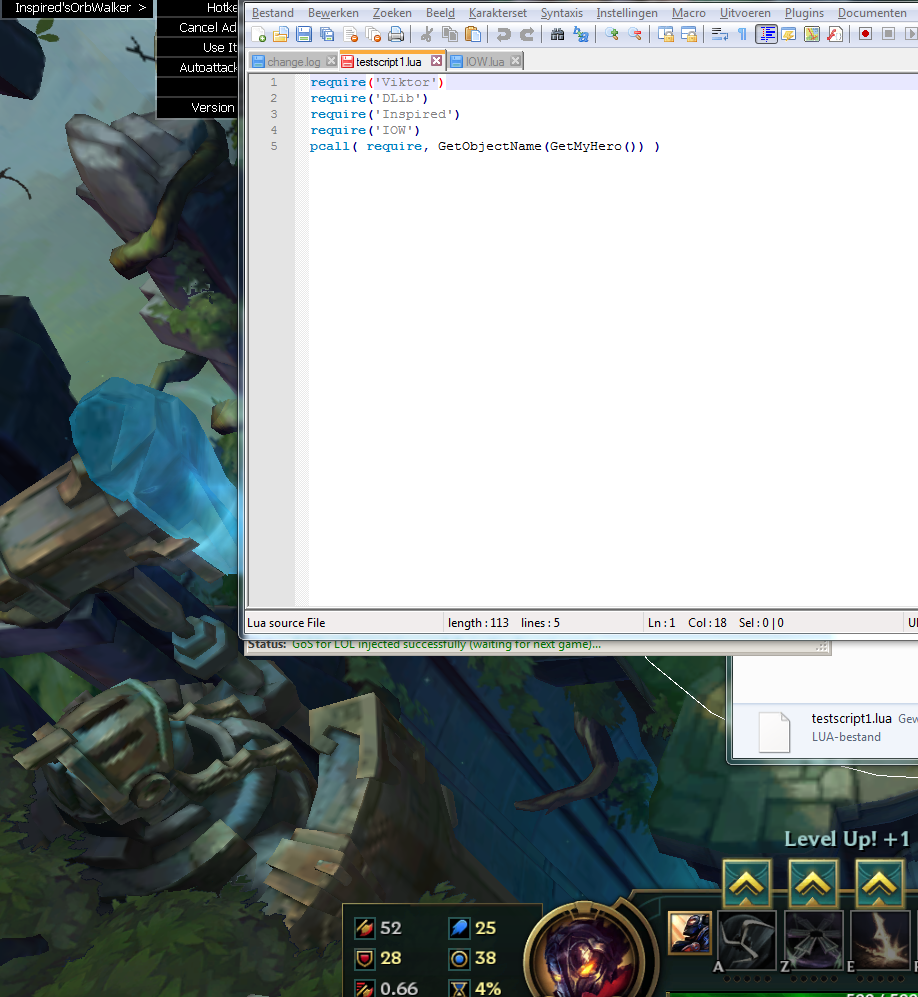Open the Bestand menu

(273, 13)
